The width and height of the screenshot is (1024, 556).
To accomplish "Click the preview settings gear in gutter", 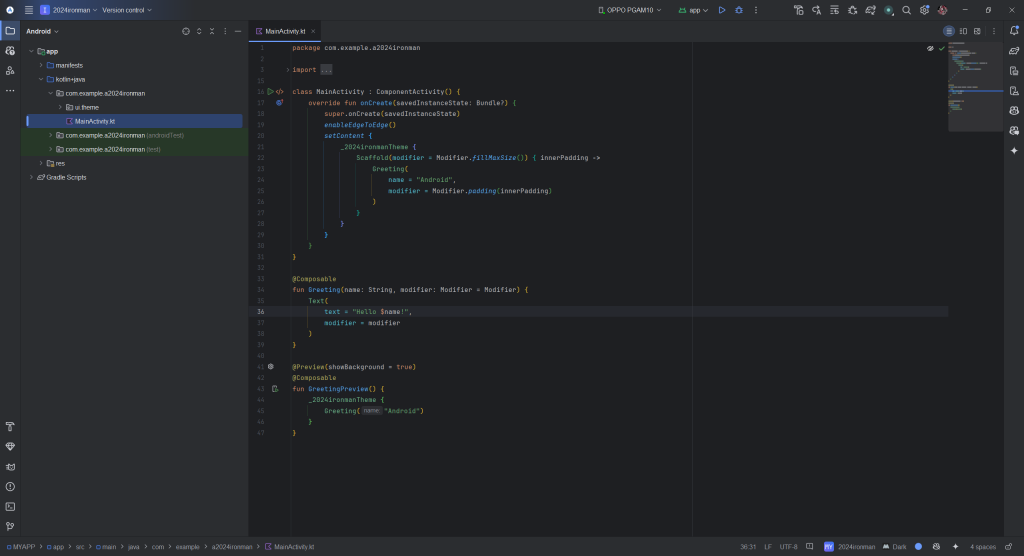I will point(270,367).
